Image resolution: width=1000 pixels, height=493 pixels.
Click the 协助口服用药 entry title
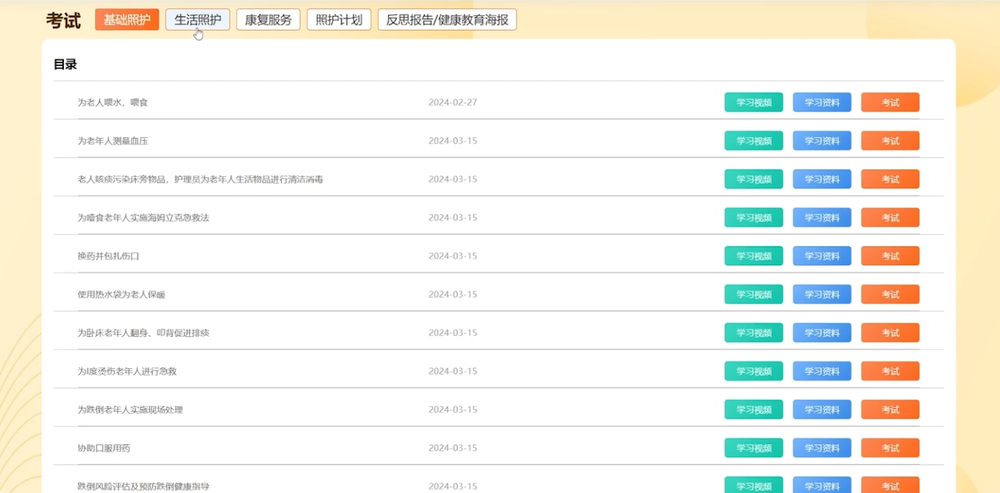click(x=104, y=448)
